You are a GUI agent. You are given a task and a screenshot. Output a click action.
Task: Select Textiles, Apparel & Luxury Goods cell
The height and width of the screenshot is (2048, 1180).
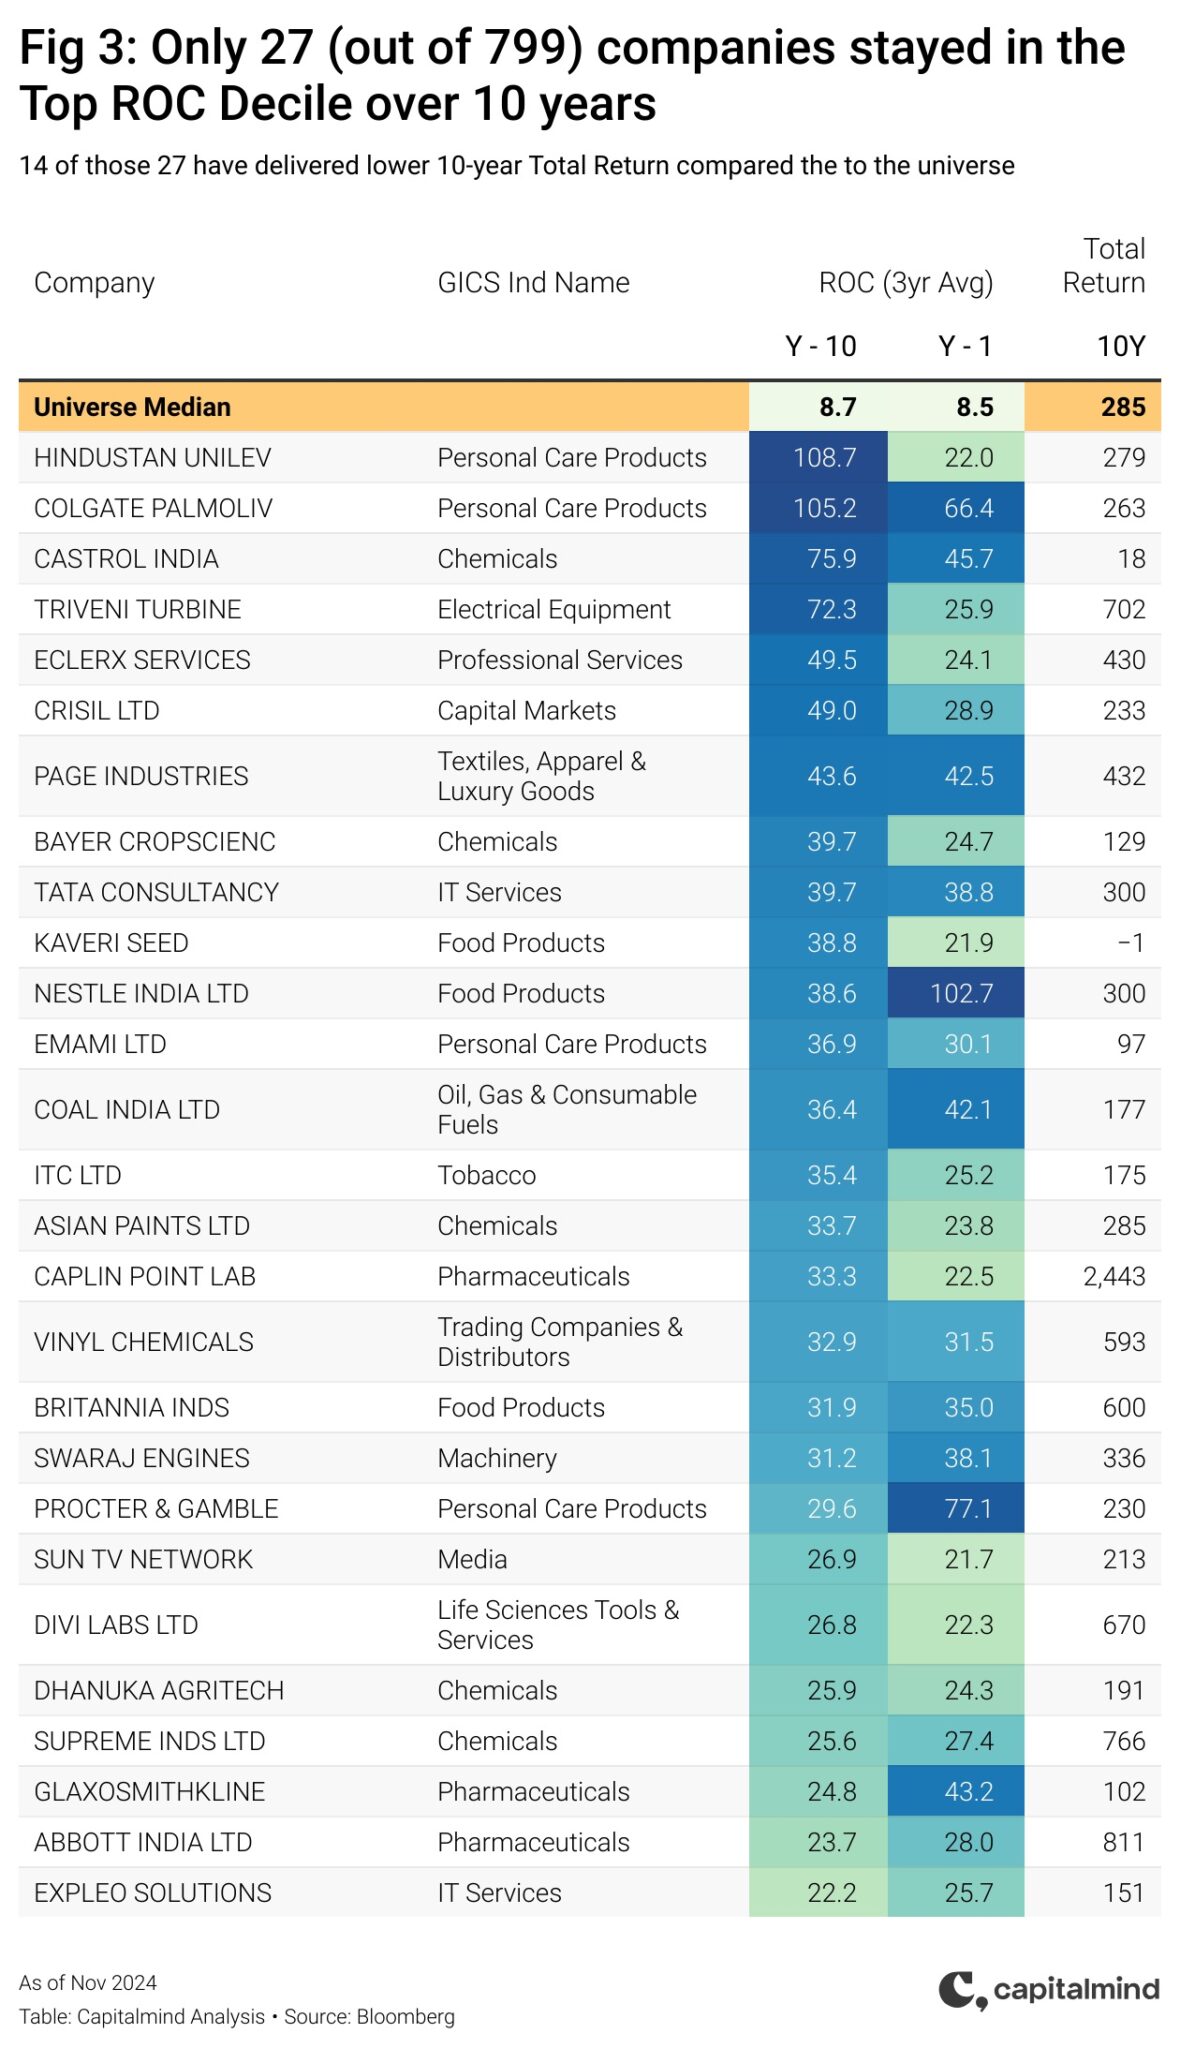coord(541,776)
